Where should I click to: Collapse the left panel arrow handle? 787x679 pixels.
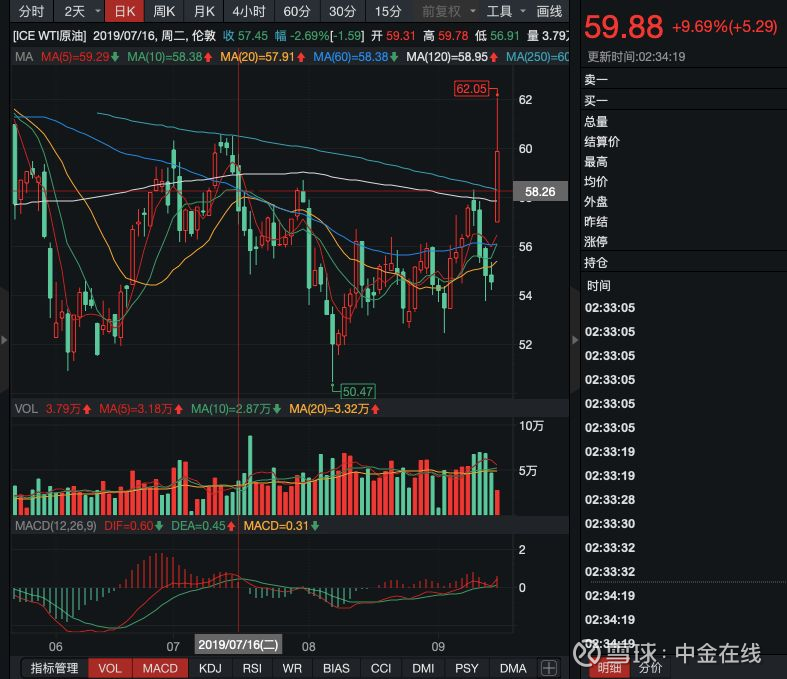[4, 340]
